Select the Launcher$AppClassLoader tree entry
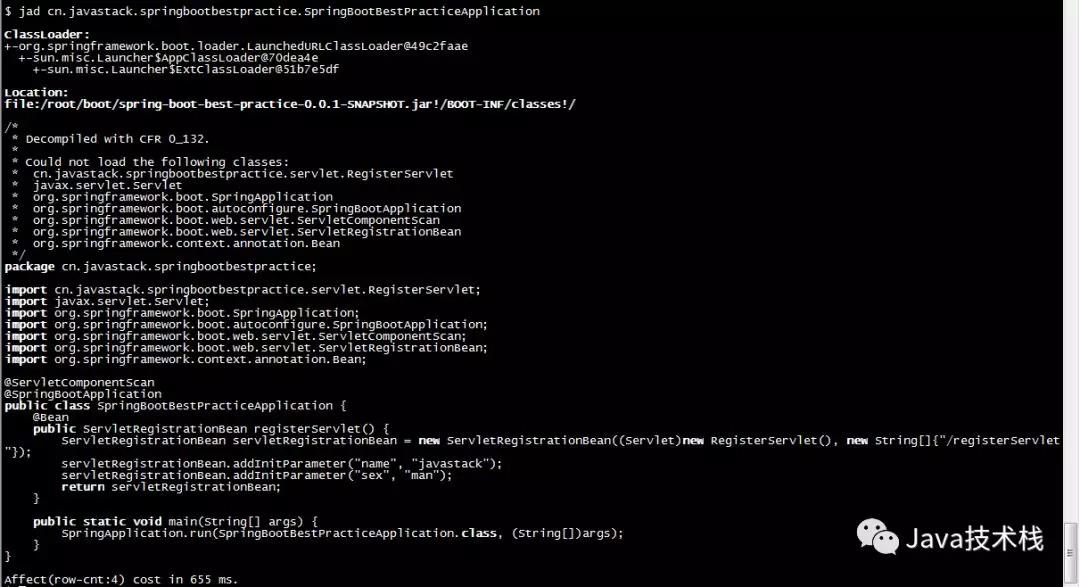The image size is (1080, 587). pos(168,58)
